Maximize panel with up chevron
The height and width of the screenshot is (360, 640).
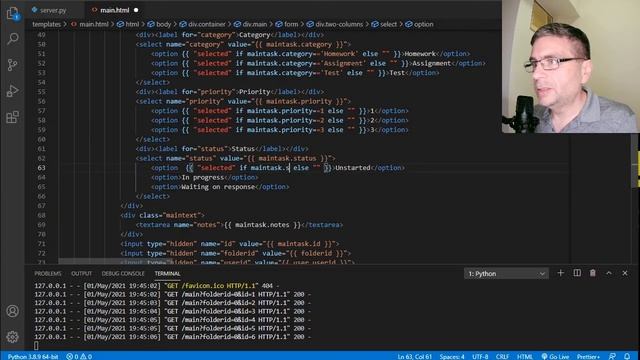coord(609,273)
